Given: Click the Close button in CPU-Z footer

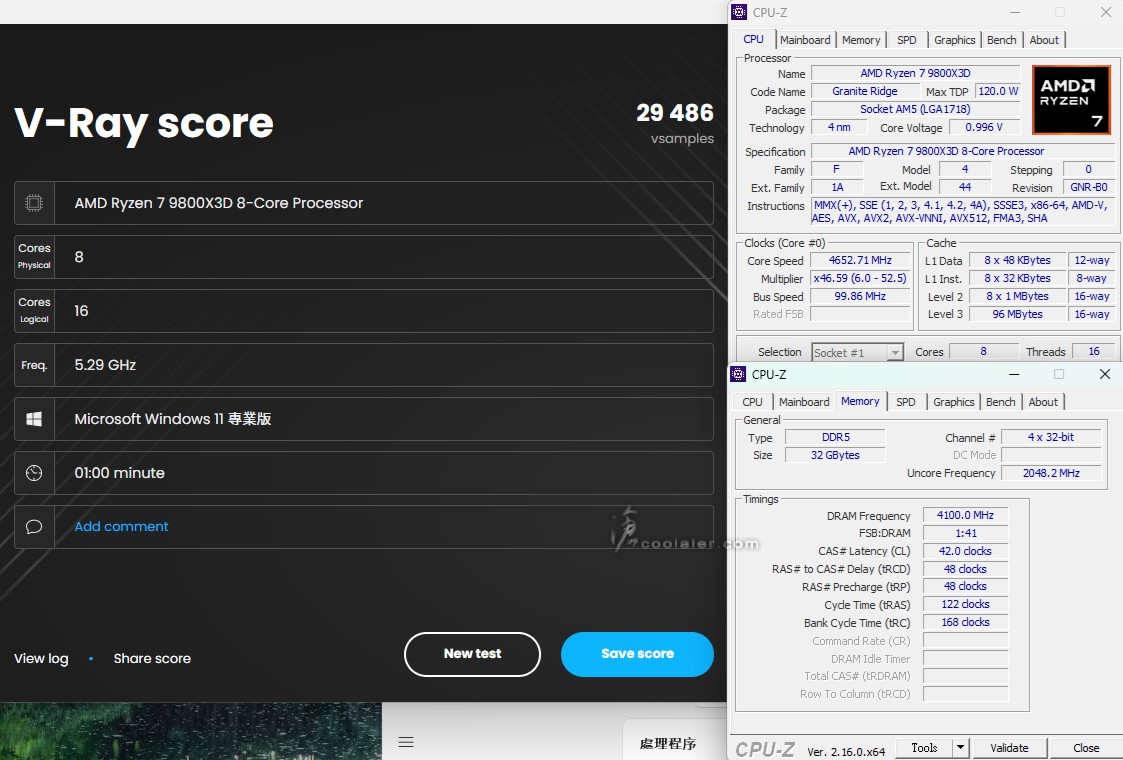Looking at the screenshot, I should point(1086,748).
